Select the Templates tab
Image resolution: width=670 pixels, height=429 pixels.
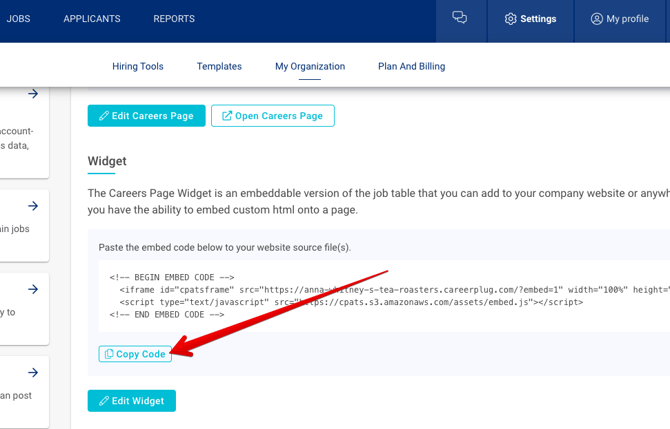[219, 67]
